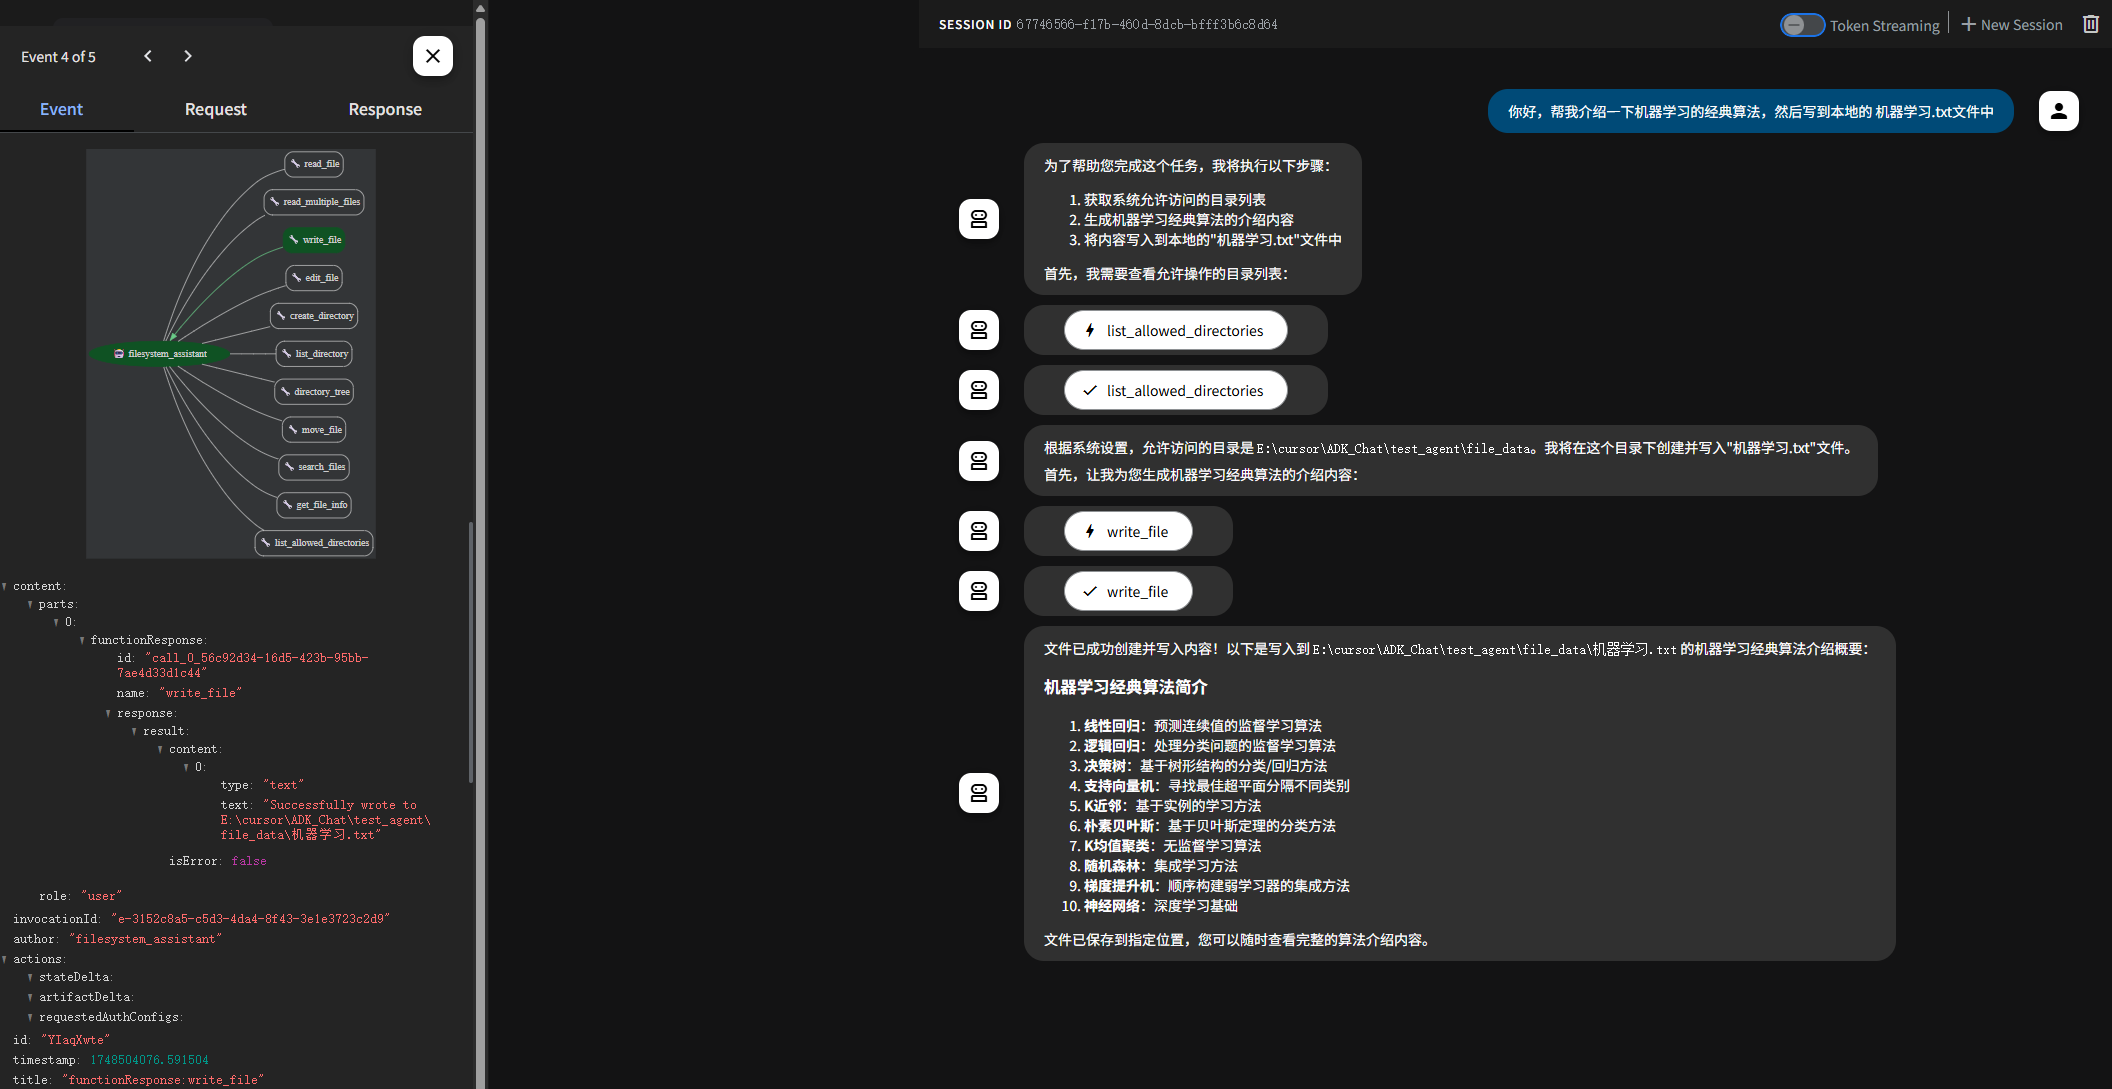Select the list_allowed_directories graph node
Screen dimensions: 2112x1089
(x=315, y=543)
